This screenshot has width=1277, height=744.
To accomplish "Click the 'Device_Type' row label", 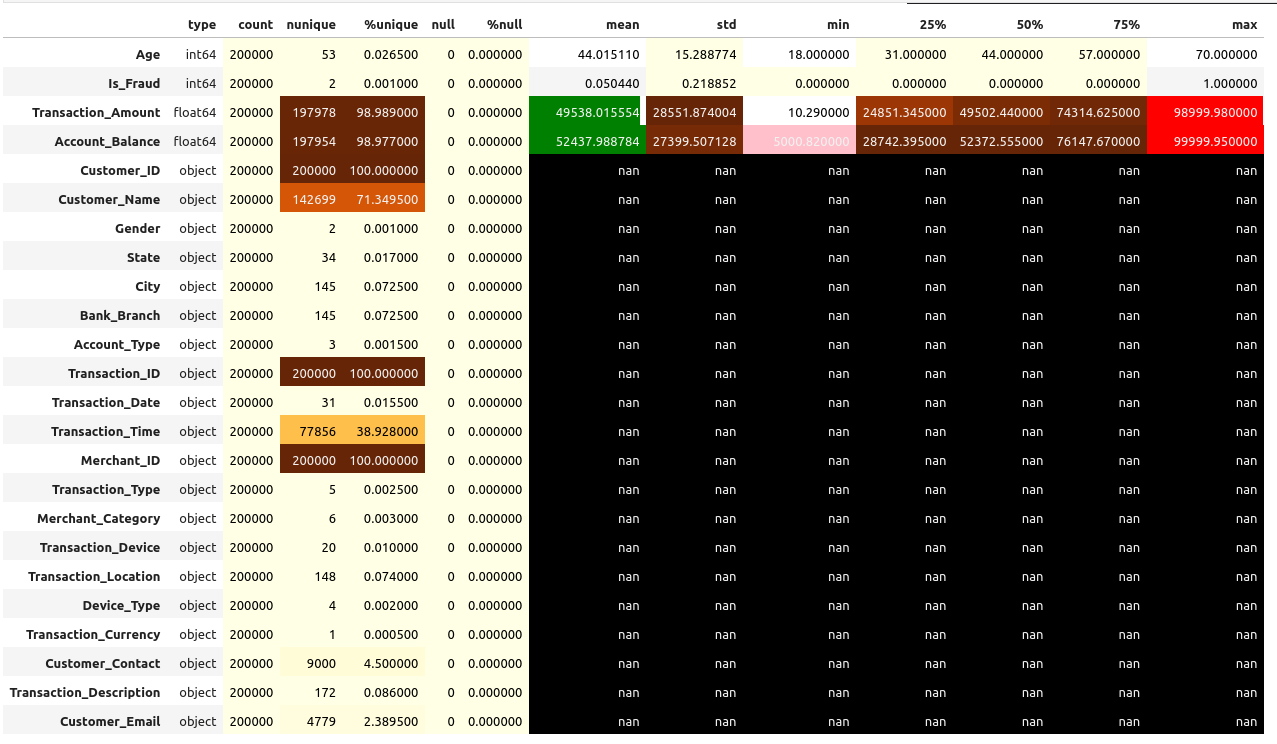I will pyautogui.click(x=122, y=605).
